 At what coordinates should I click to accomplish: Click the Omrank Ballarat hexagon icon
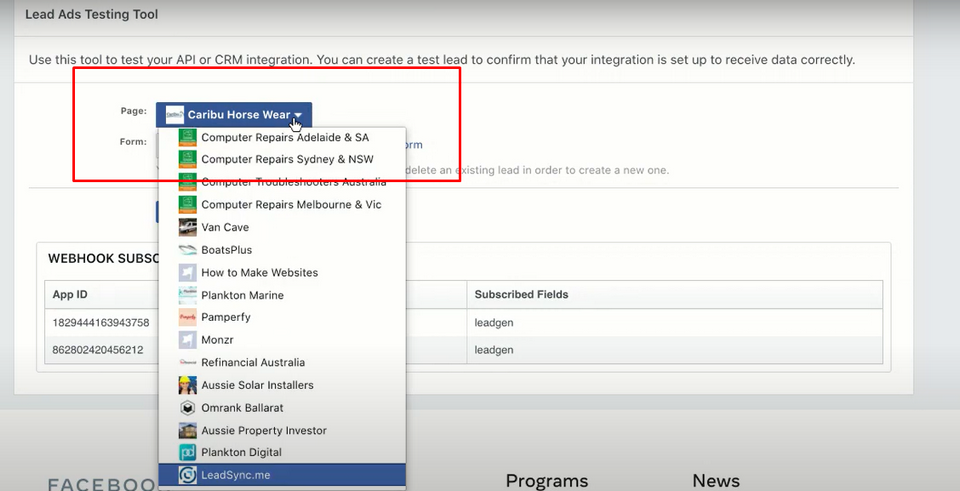click(x=187, y=408)
